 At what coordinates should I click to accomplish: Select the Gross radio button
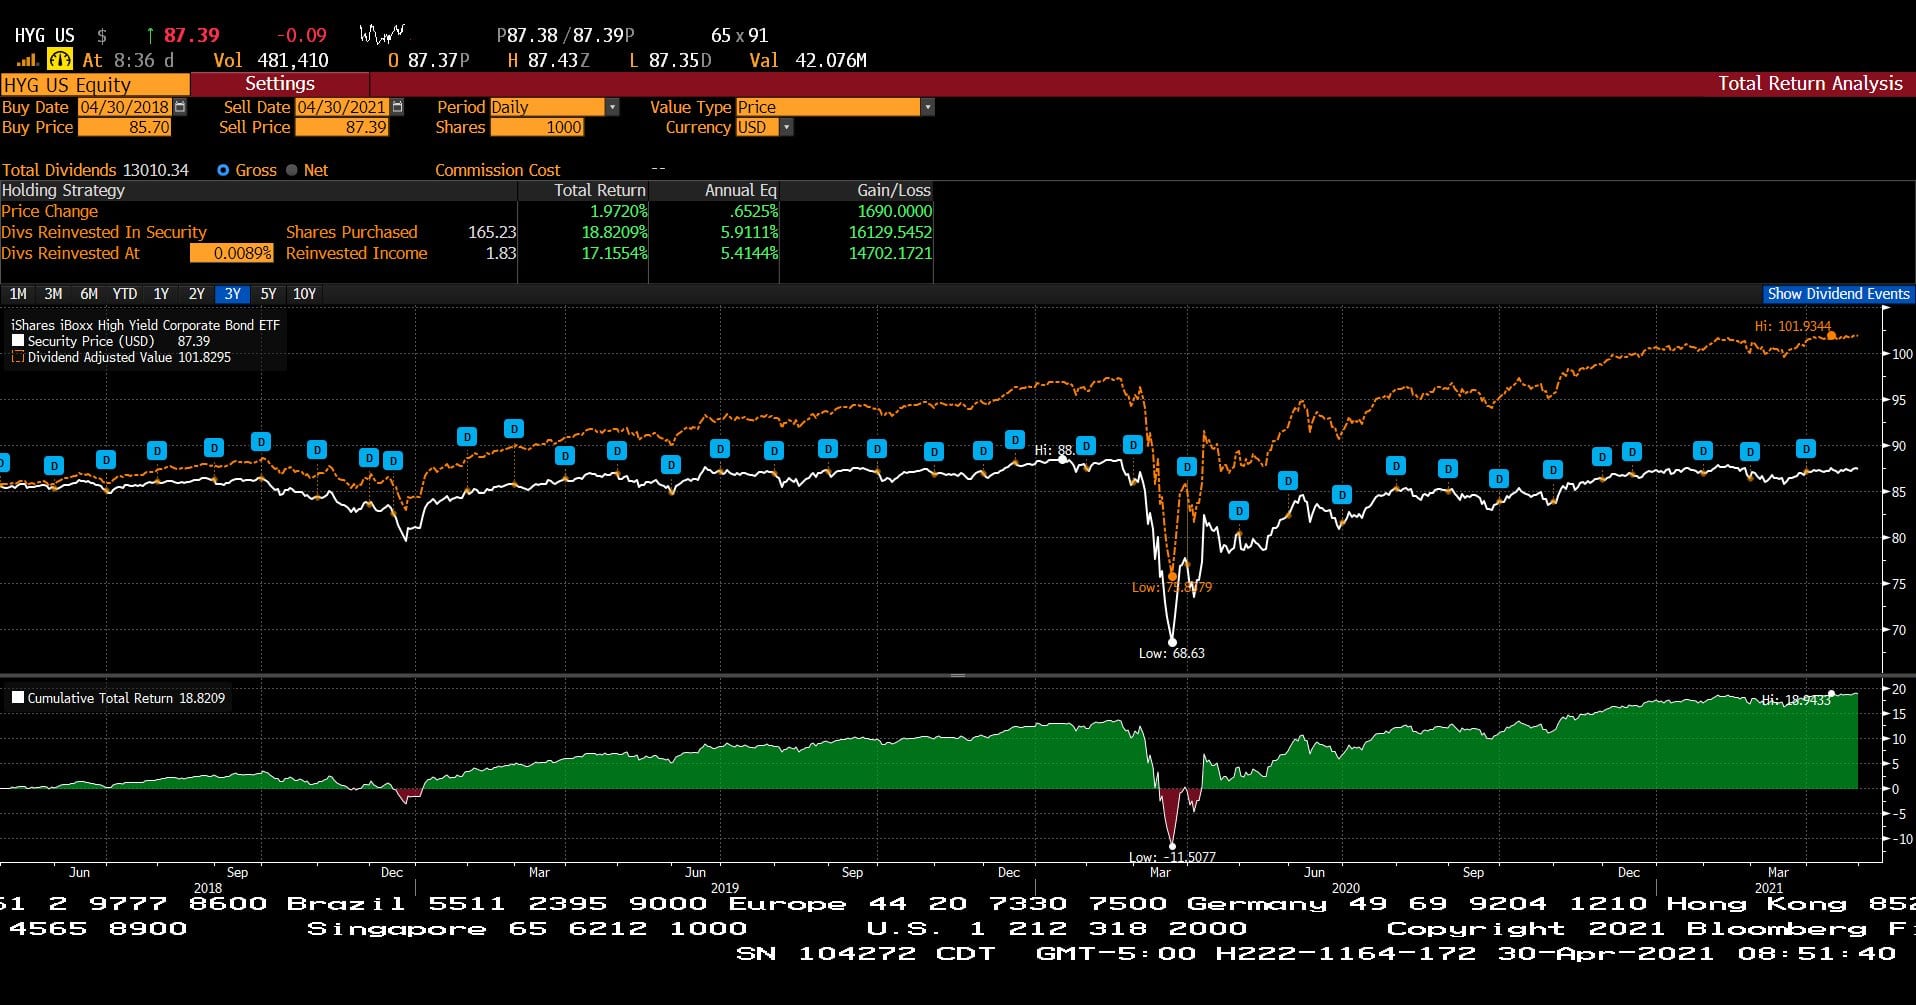point(223,170)
